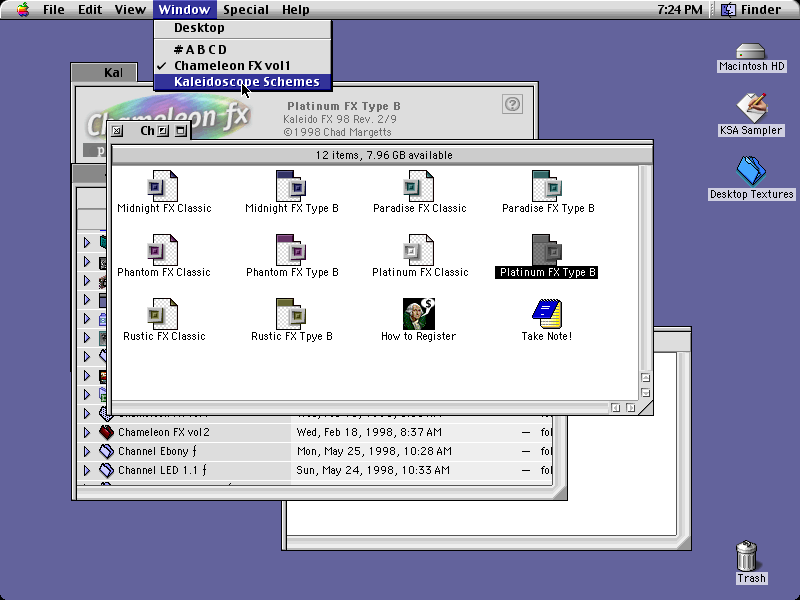
Task: Click the 'Kaleido FX 98 Rev. 2/9' text
Action: [x=340, y=119]
